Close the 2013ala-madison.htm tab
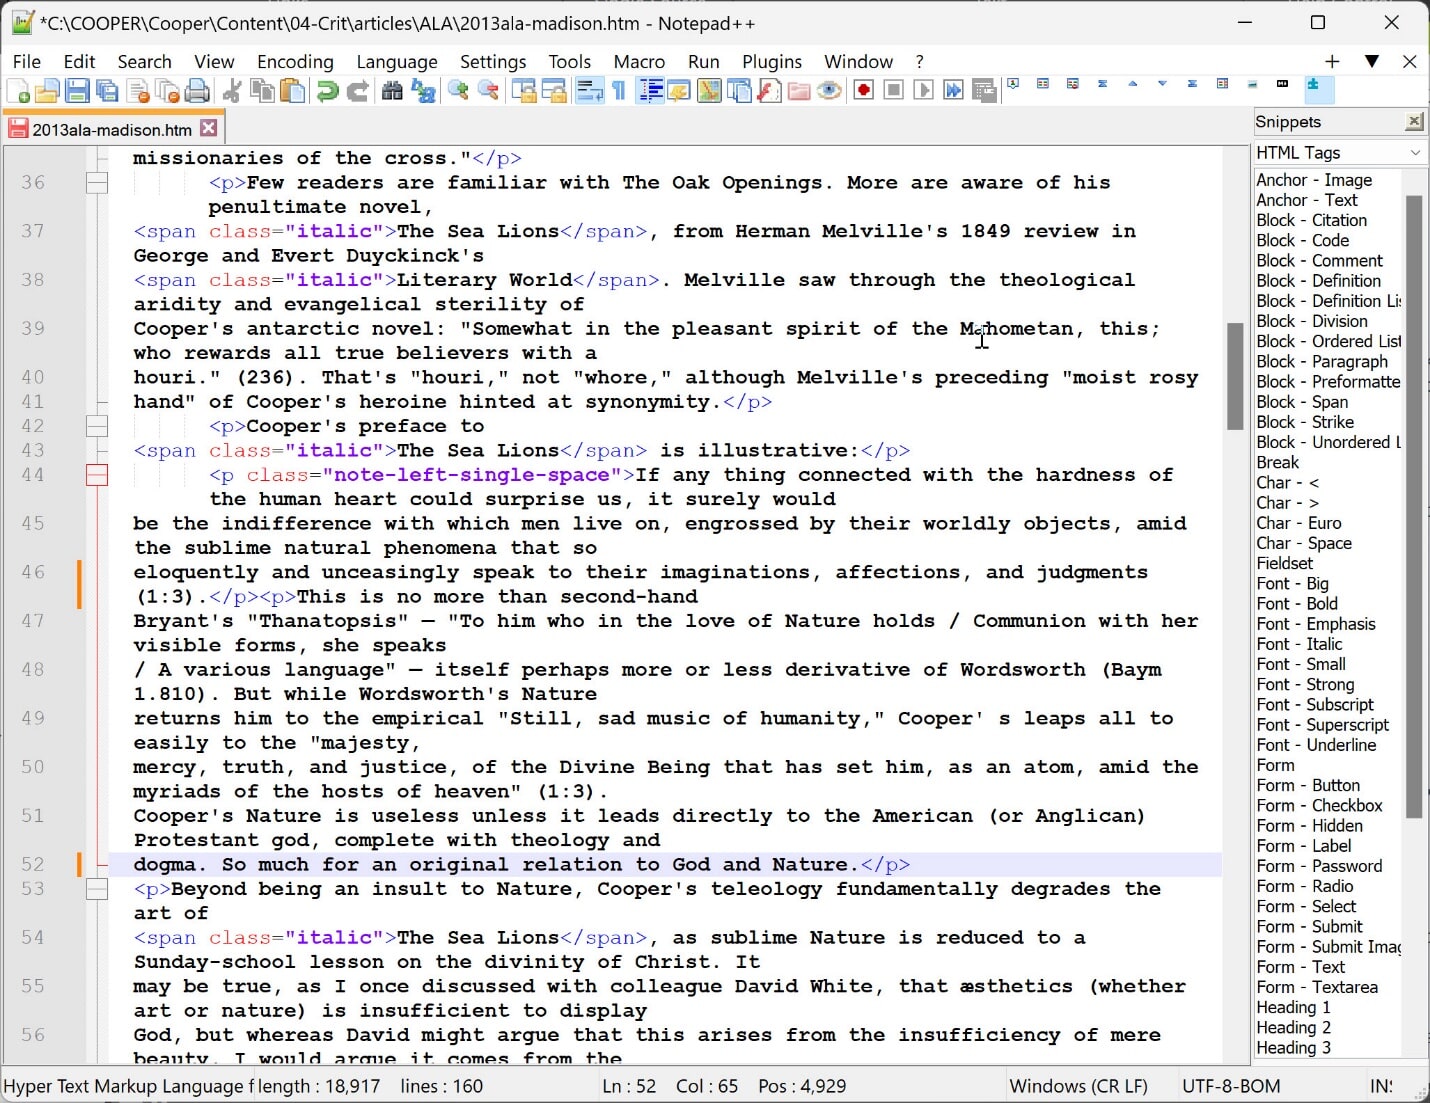Viewport: 1430px width, 1103px height. tap(209, 128)
